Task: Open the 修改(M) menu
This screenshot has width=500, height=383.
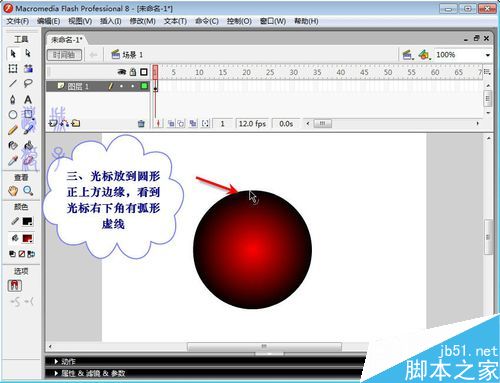Action: tap(143, 21)
